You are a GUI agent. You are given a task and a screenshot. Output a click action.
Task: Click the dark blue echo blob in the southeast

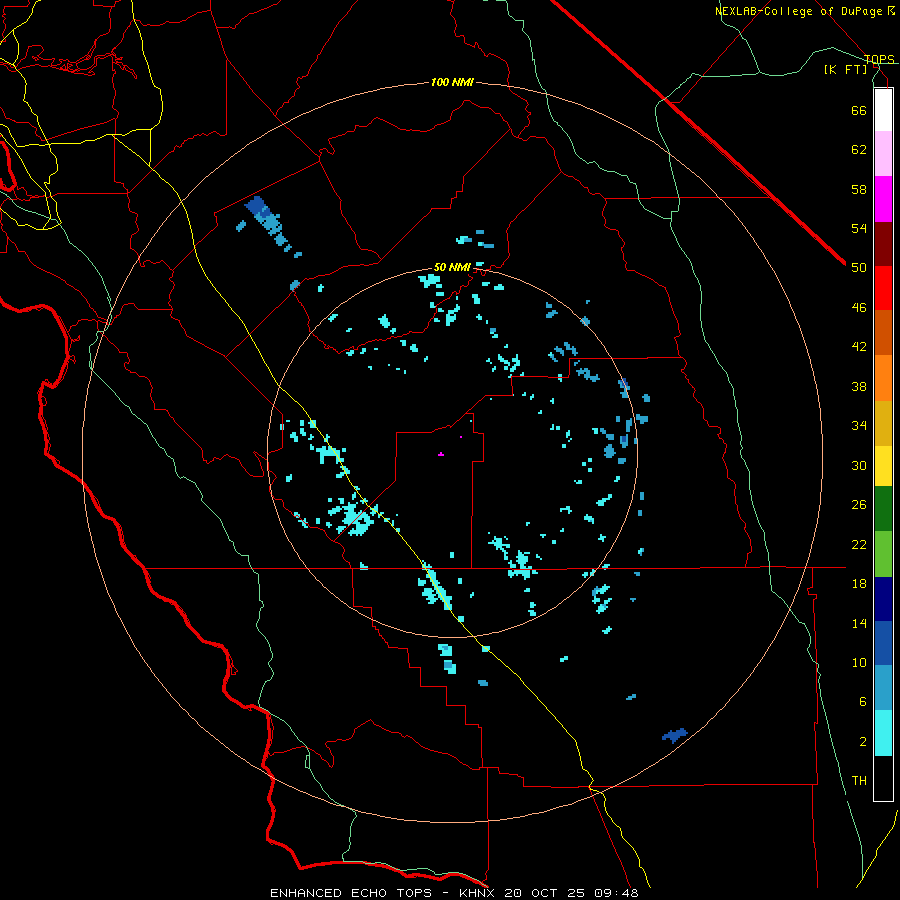coord(674,735)
